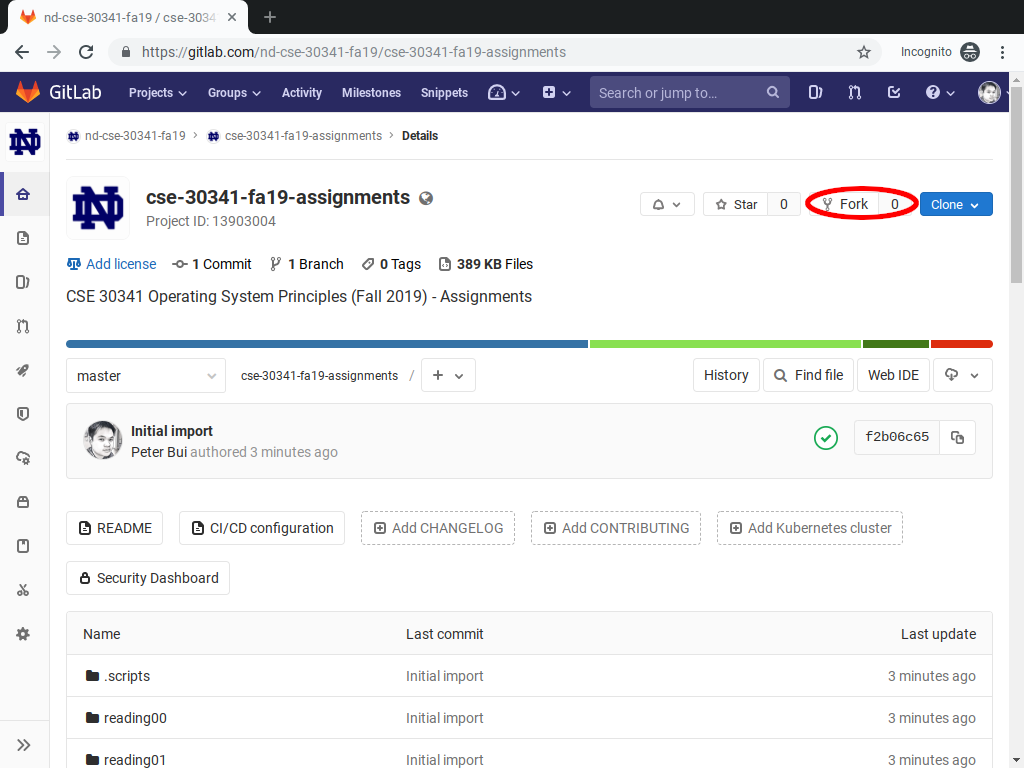This screenshot has height=768, width=1024.
Task: Open the Issues sidebar icon
Action: pos(23,282)
